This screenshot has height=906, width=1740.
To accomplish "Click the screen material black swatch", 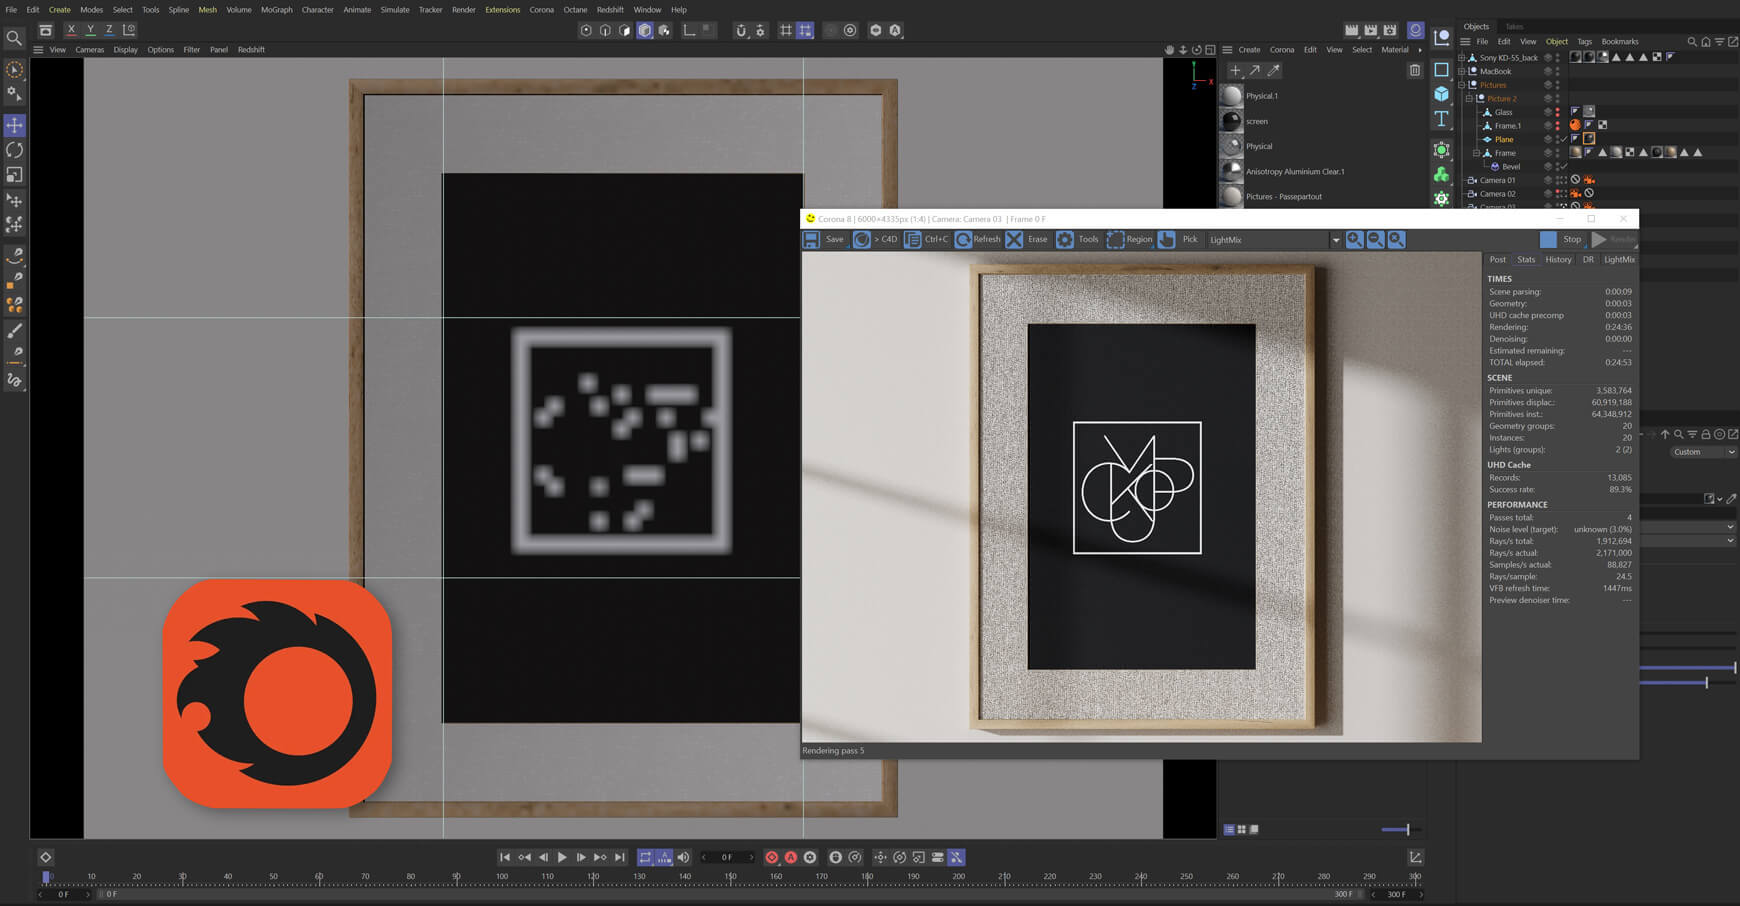I will click(x=1231, y=121).
